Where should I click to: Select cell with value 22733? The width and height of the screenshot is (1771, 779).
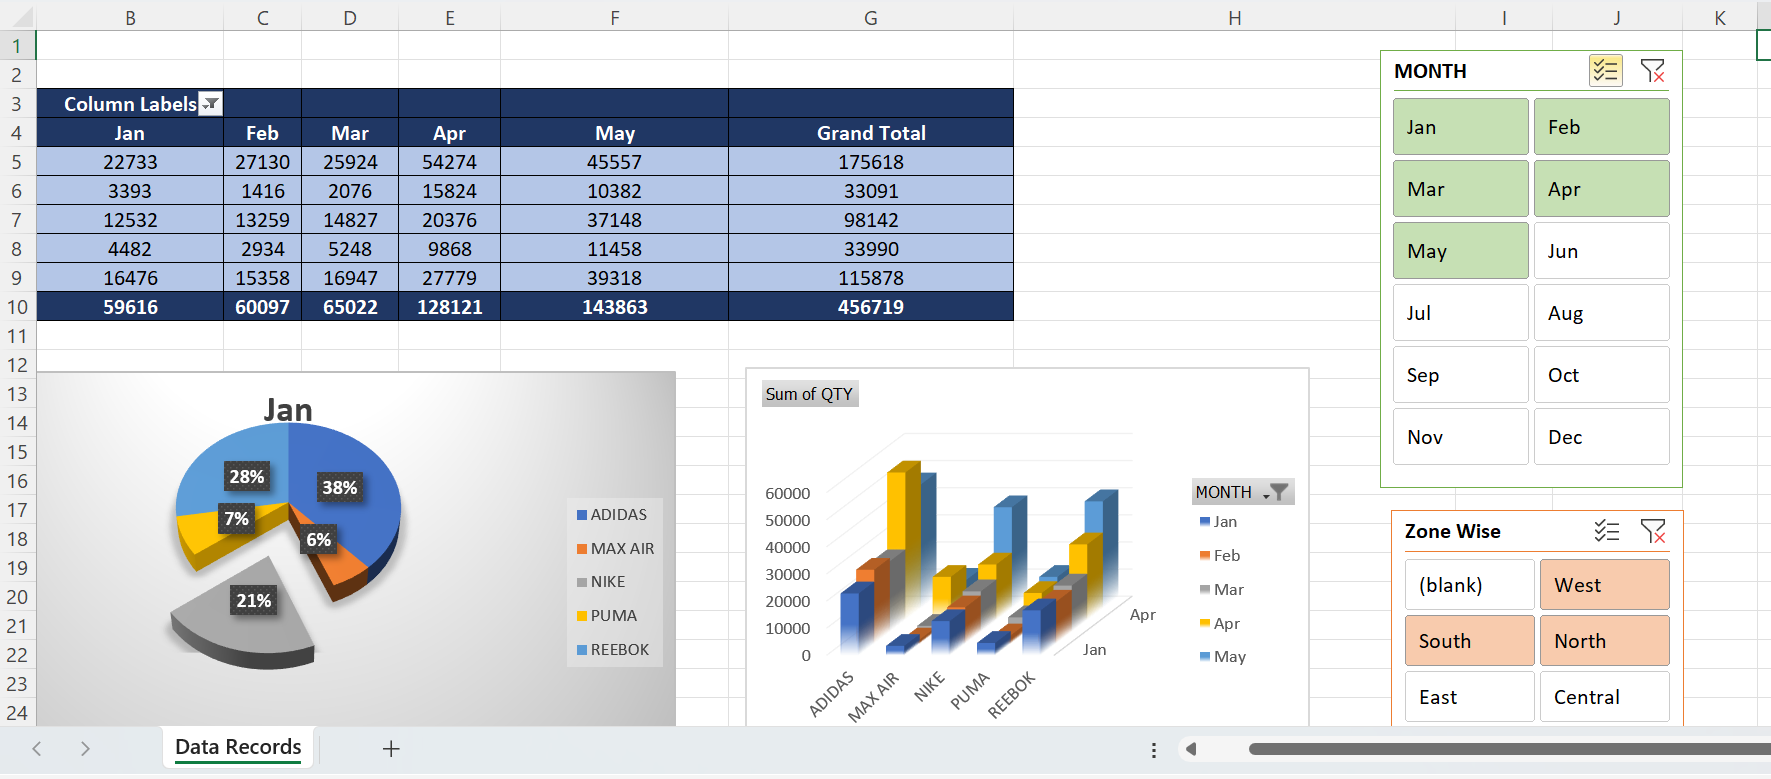[130, 162]
